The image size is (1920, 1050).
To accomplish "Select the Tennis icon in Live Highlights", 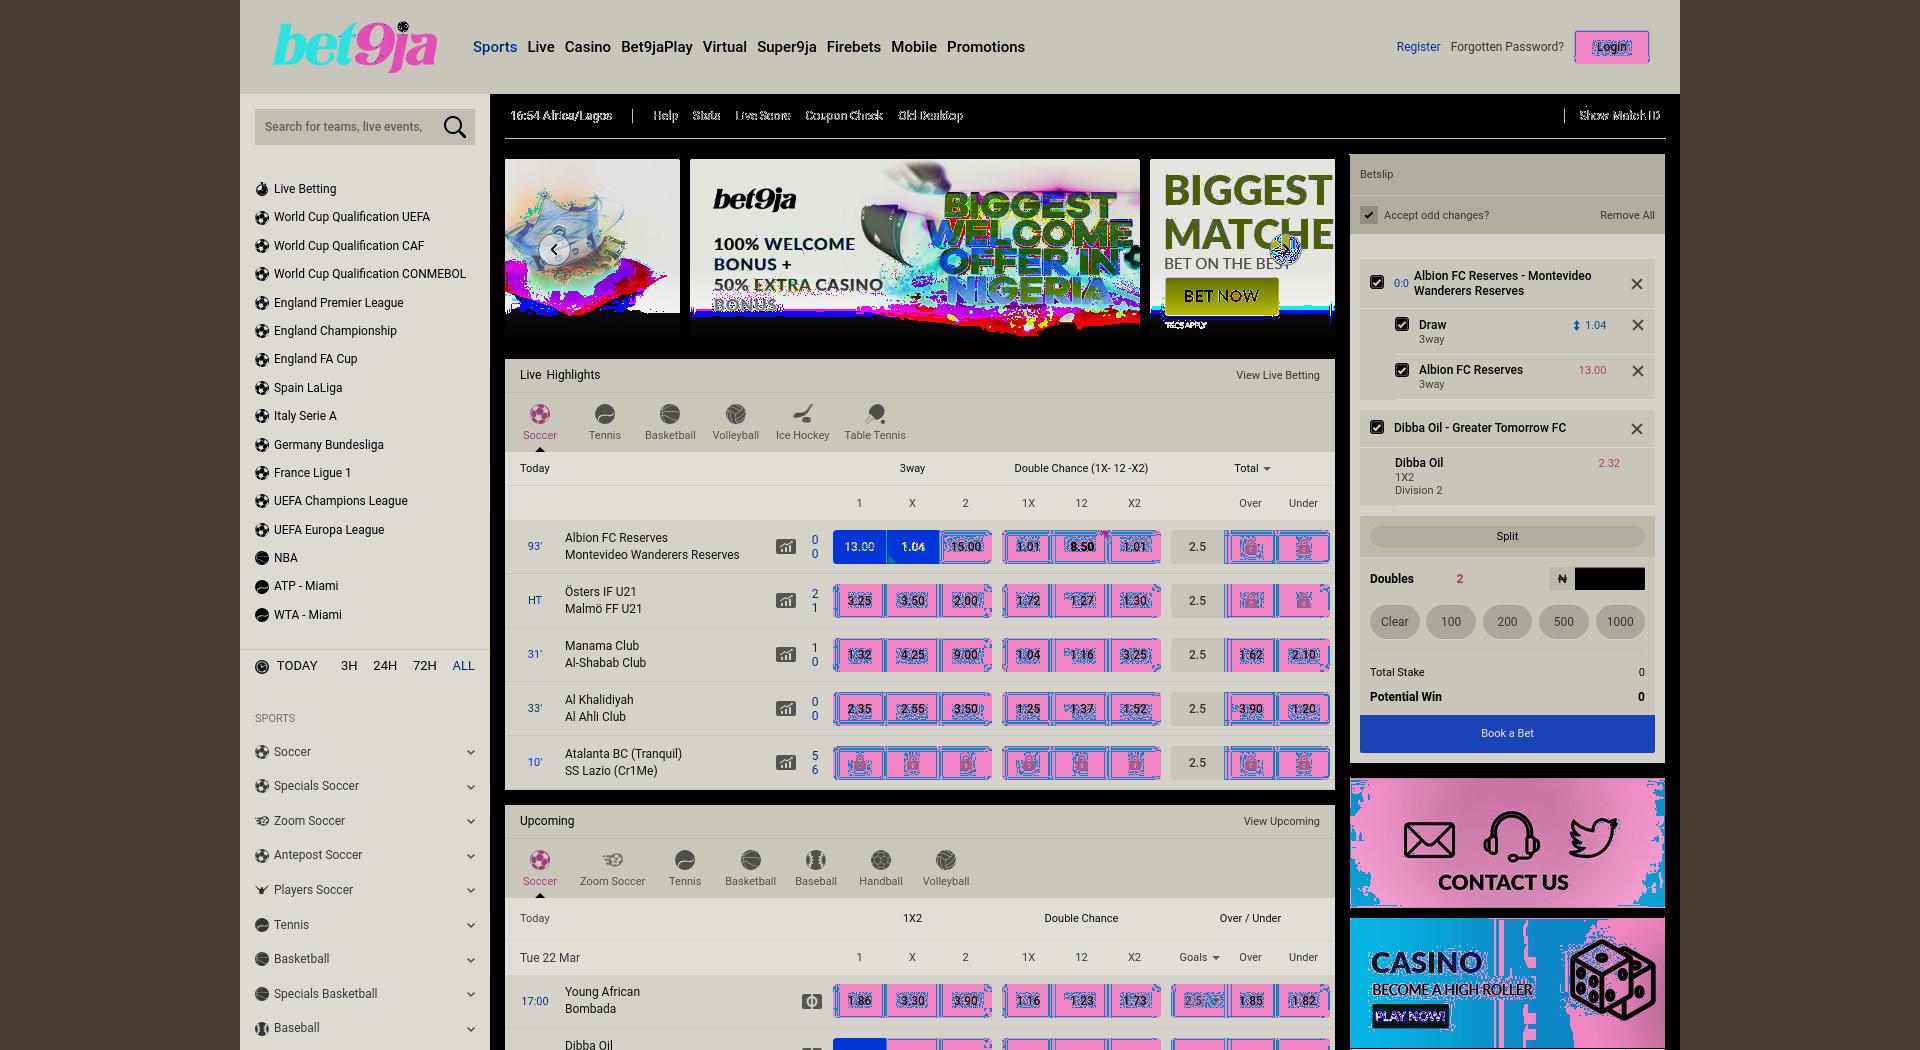I will click(x=604, y=414).
